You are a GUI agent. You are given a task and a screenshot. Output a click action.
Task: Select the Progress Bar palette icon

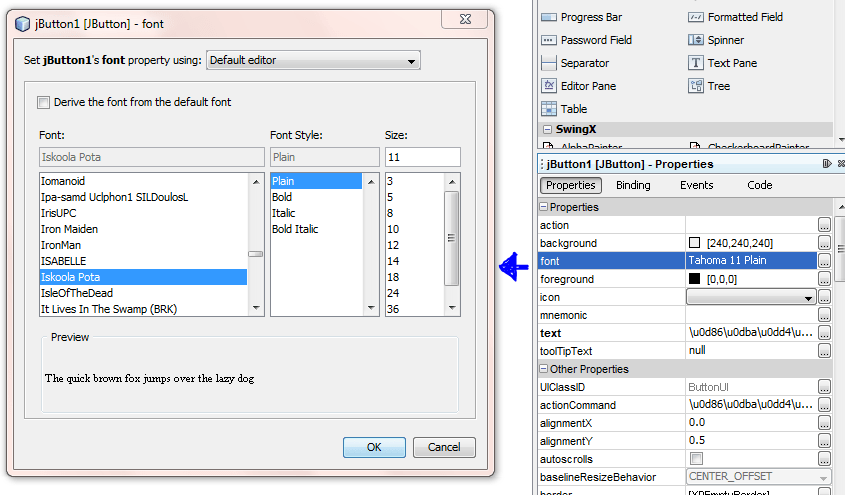pyautogui.click(x=549, y=17)
